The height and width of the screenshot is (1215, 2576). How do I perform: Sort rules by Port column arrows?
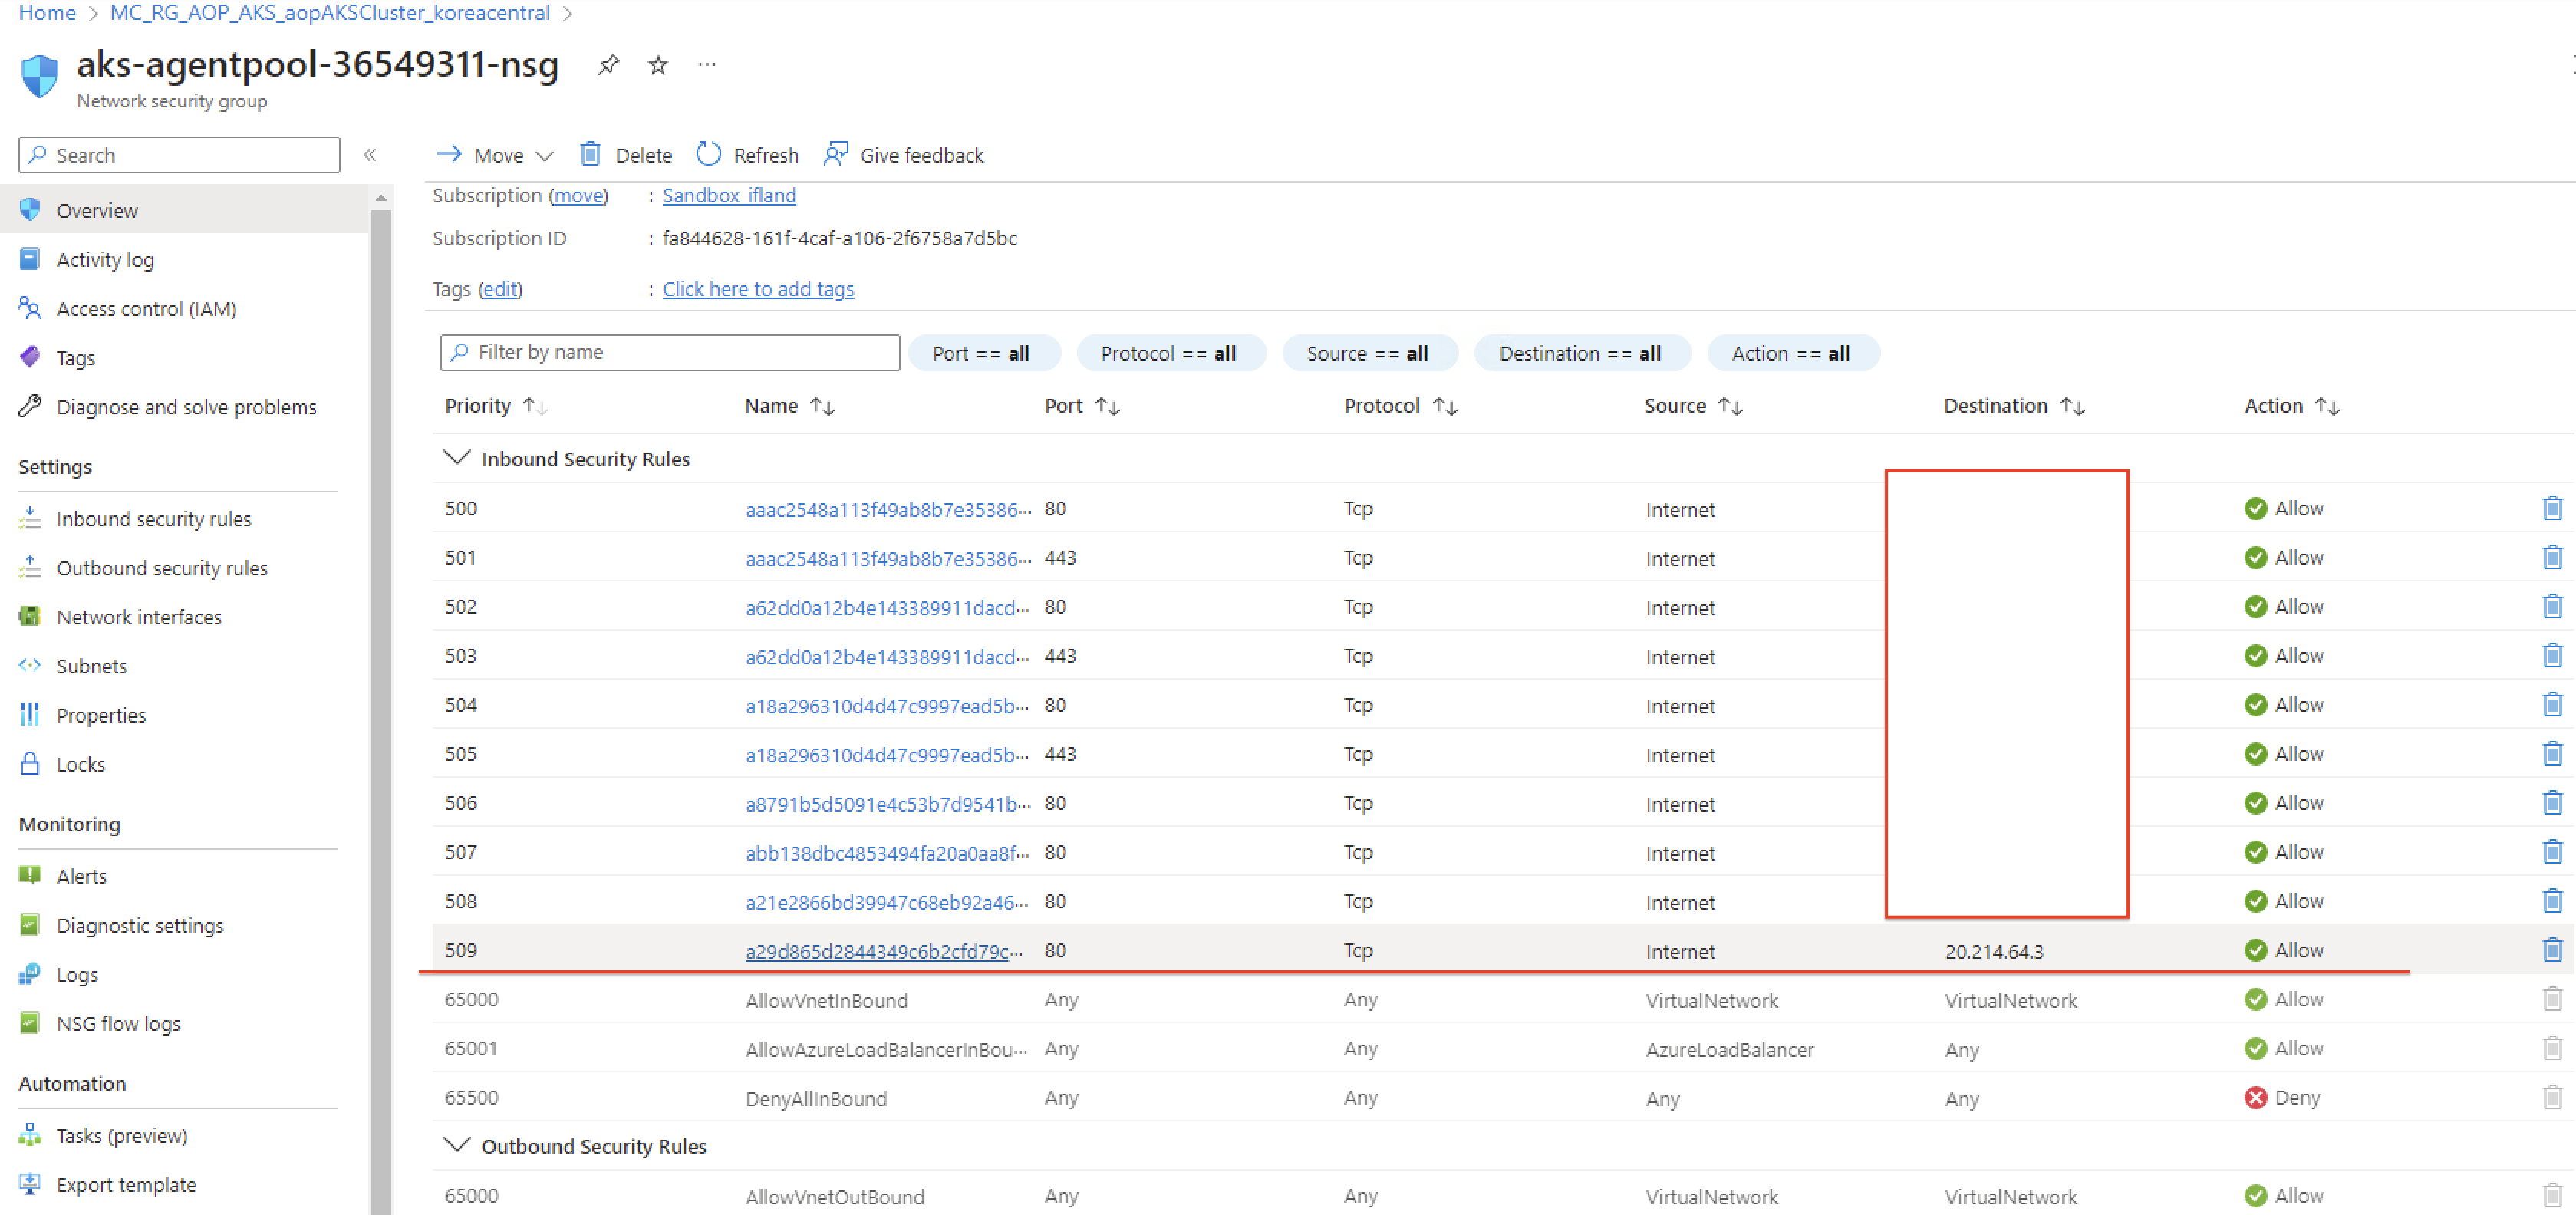pos(1107,406)
